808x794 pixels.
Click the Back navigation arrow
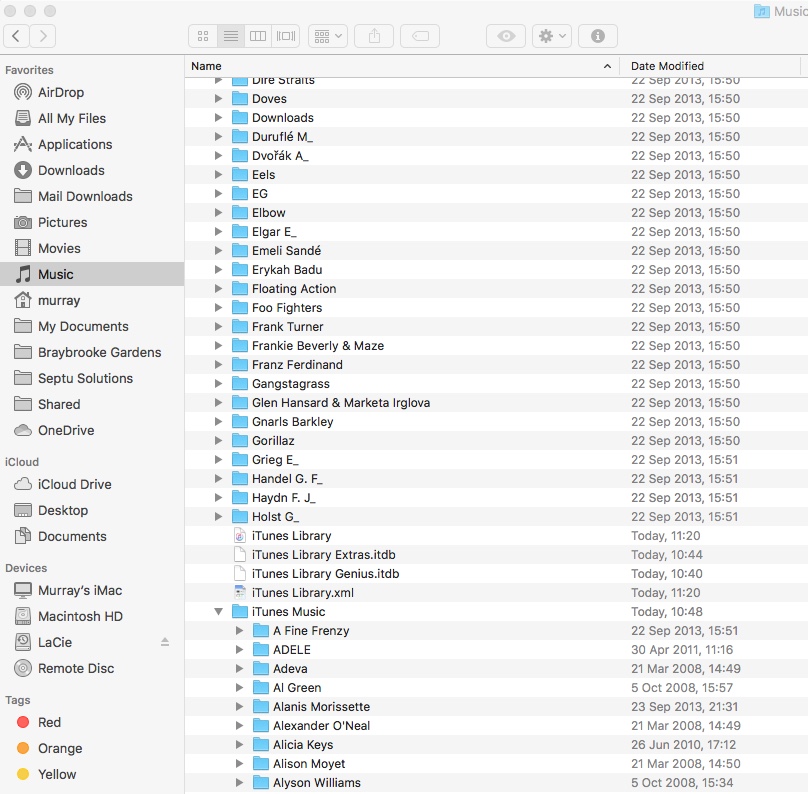point(16,35)
